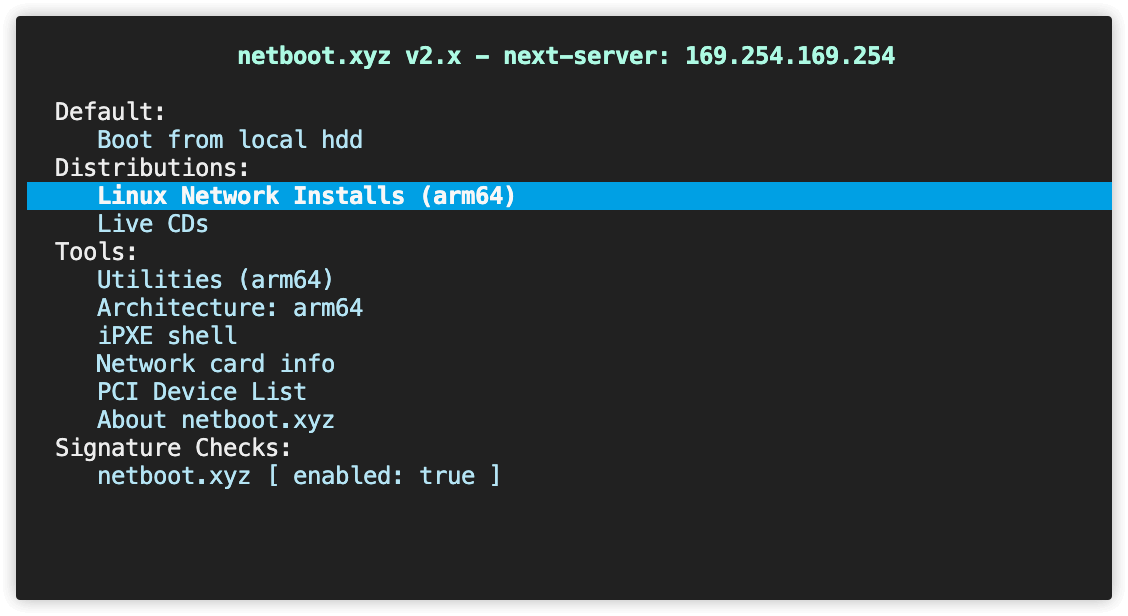Open the Live CDs entry
Screen dimensions: 1128x616
tap(152, 223)
